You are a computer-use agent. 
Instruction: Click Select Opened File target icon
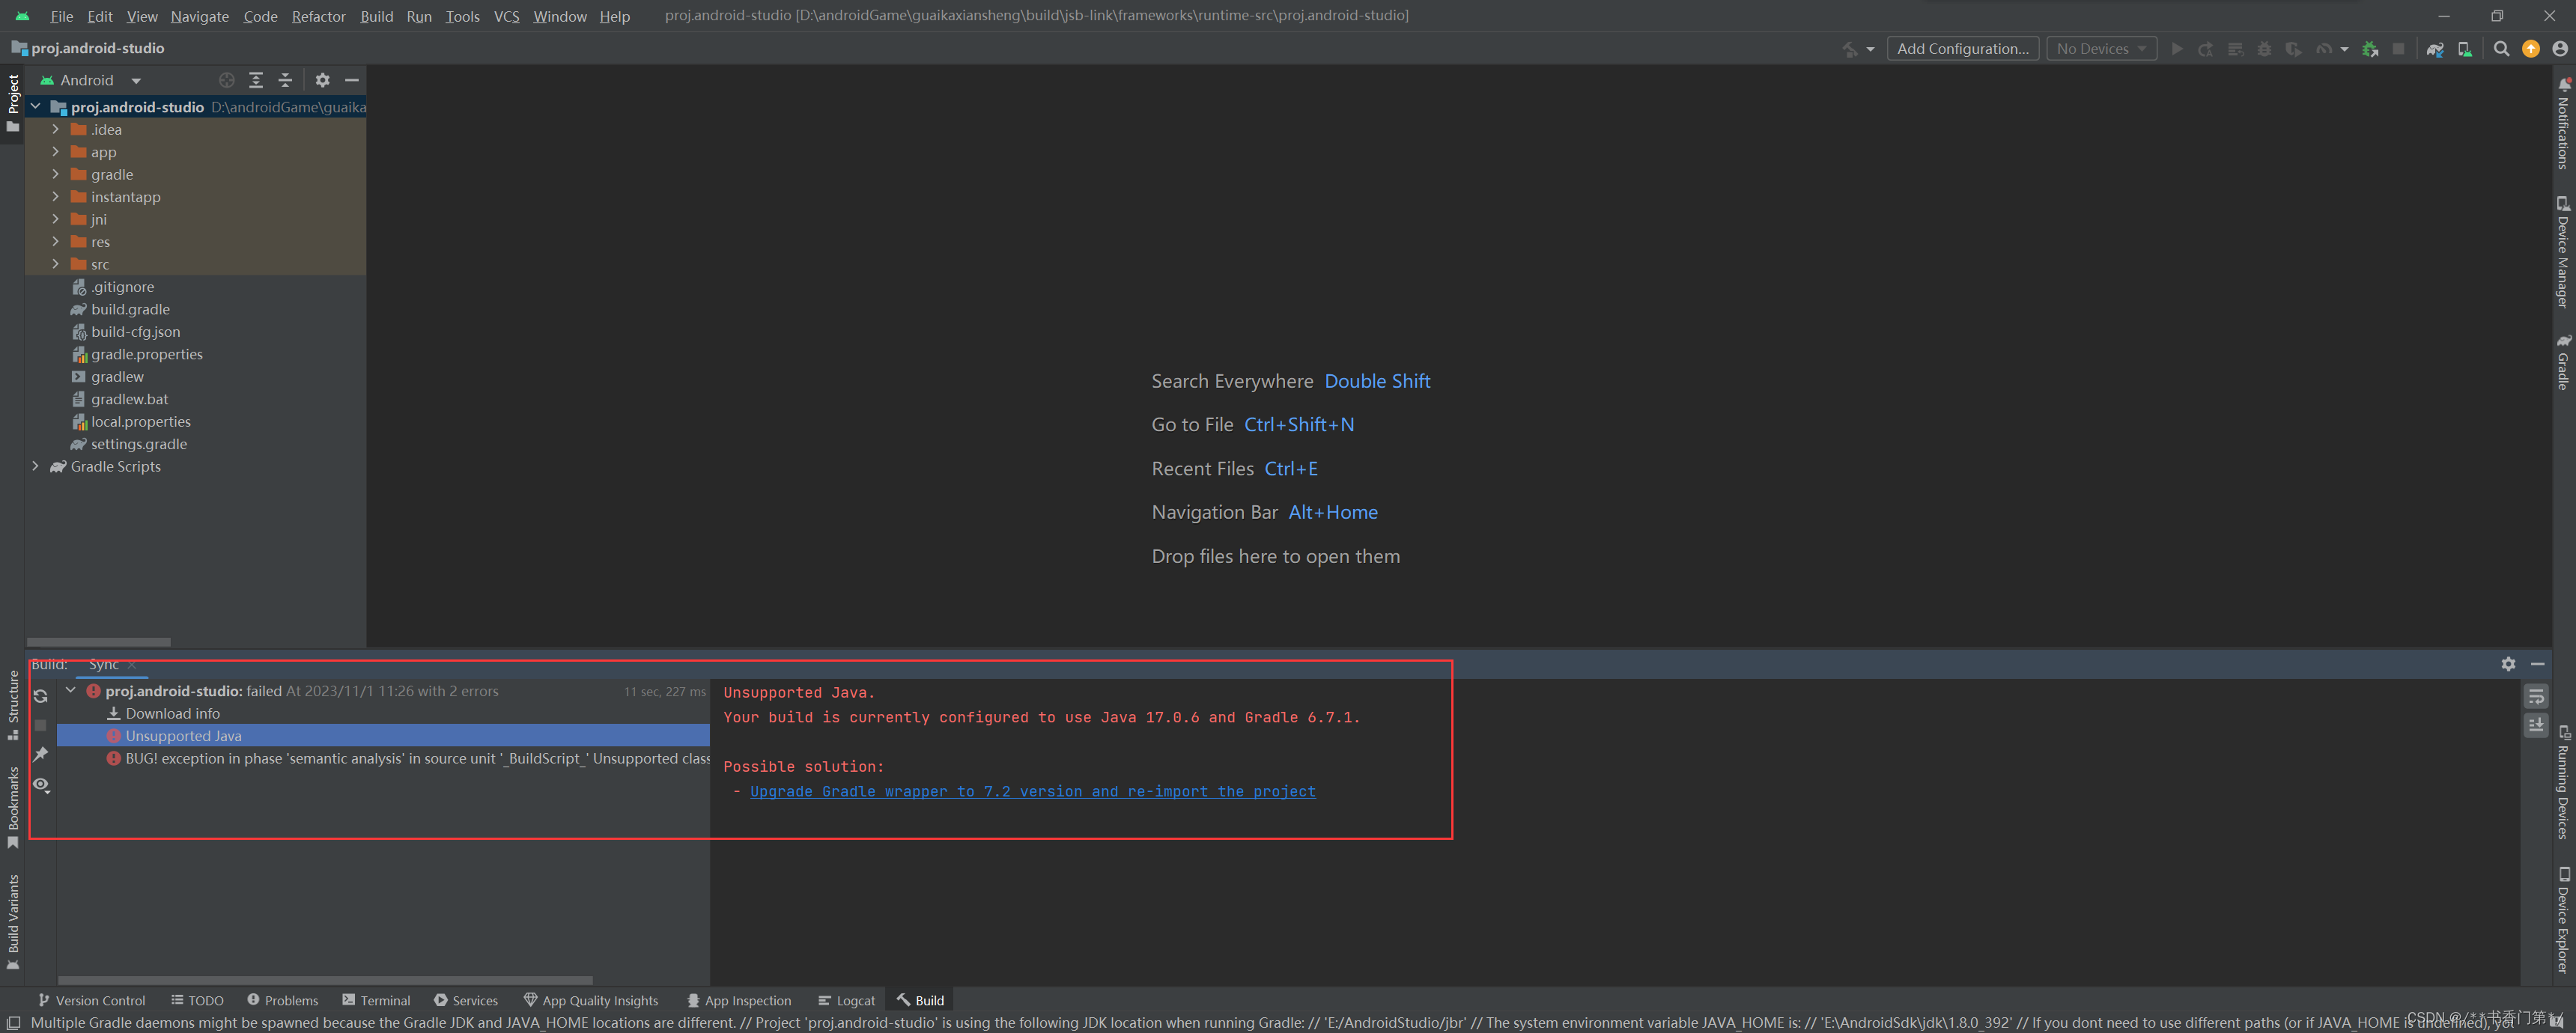(227, 80)
